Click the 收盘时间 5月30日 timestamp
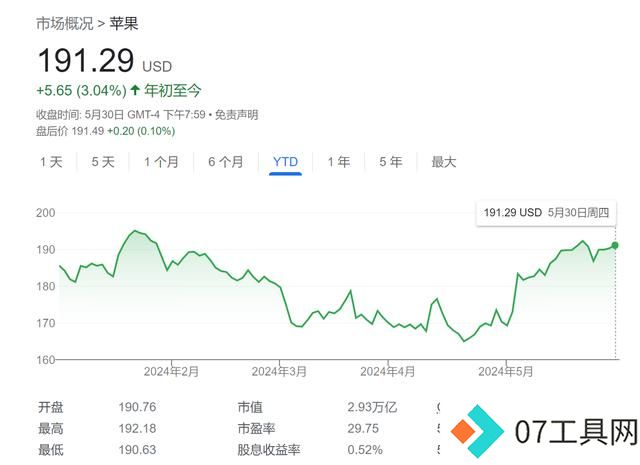 click(x=121, y=115)
